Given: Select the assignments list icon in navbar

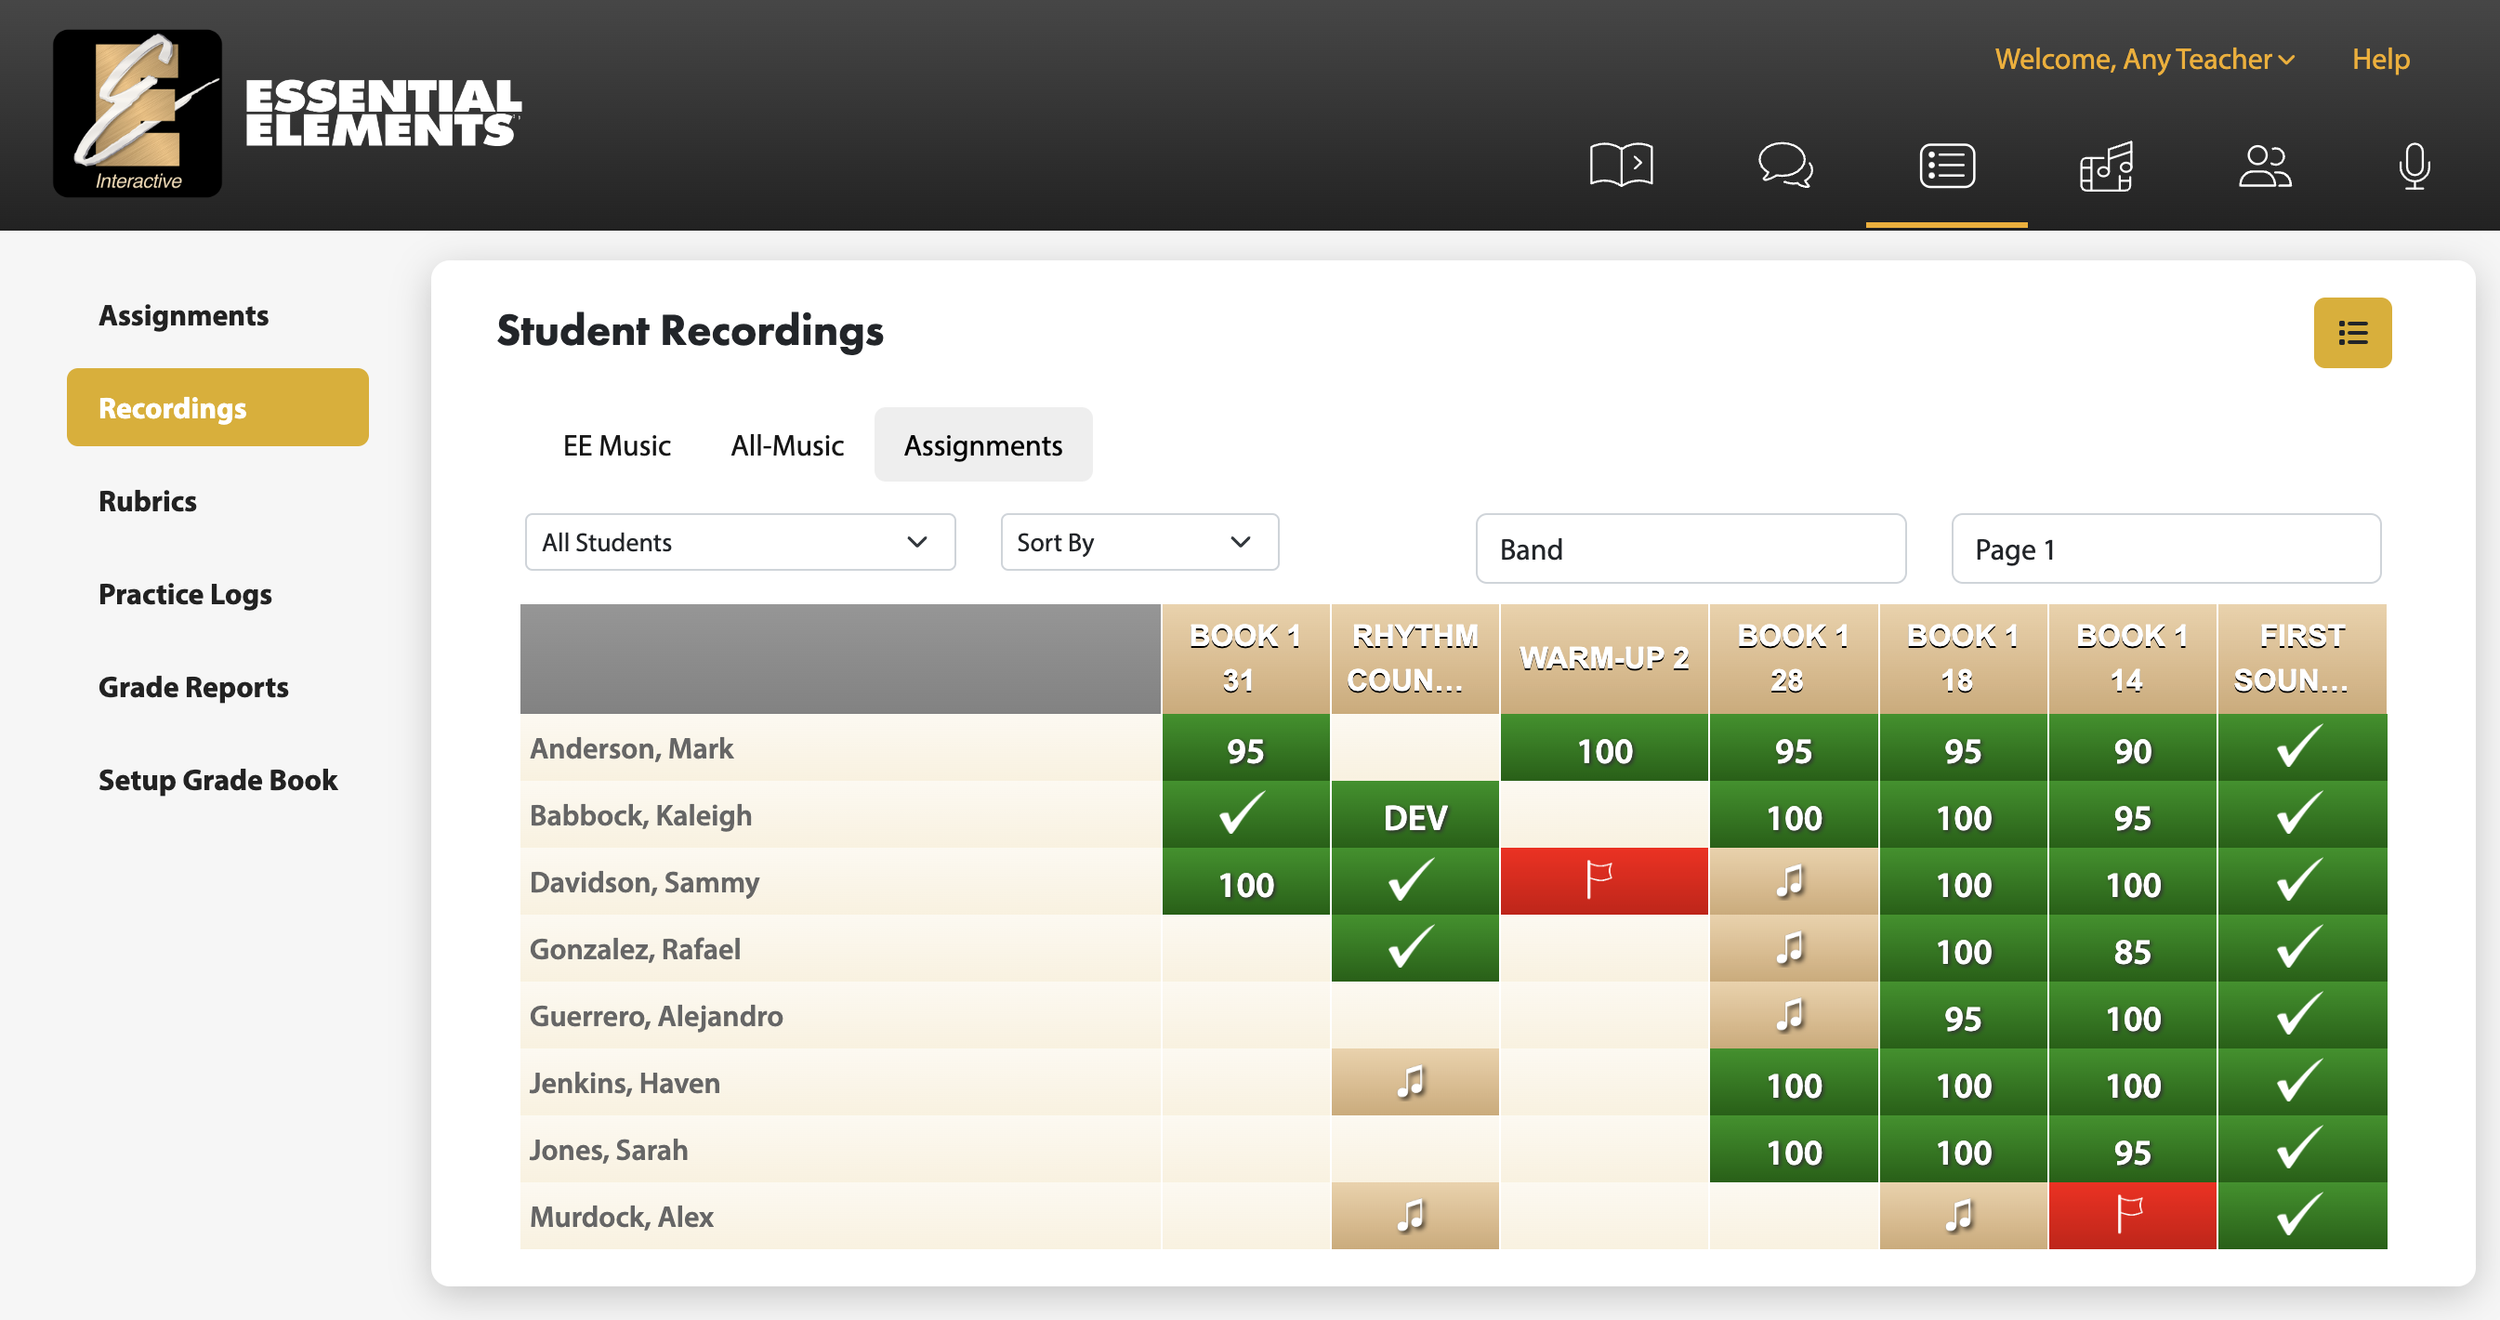Looking at the screenshot, I should (1946, 164).
